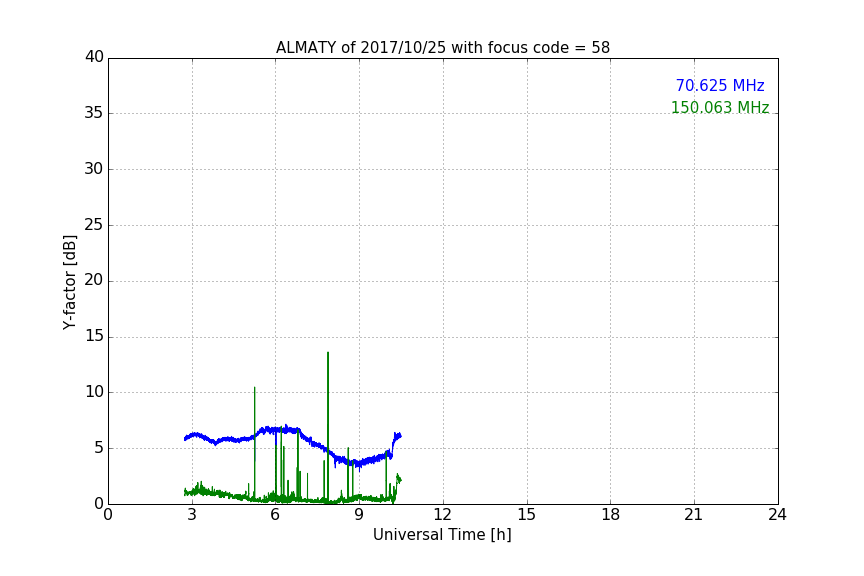Viewport: 864px width, 576px height.
Task: Click the x-axis tick label '18'
Action: (611, 515)
